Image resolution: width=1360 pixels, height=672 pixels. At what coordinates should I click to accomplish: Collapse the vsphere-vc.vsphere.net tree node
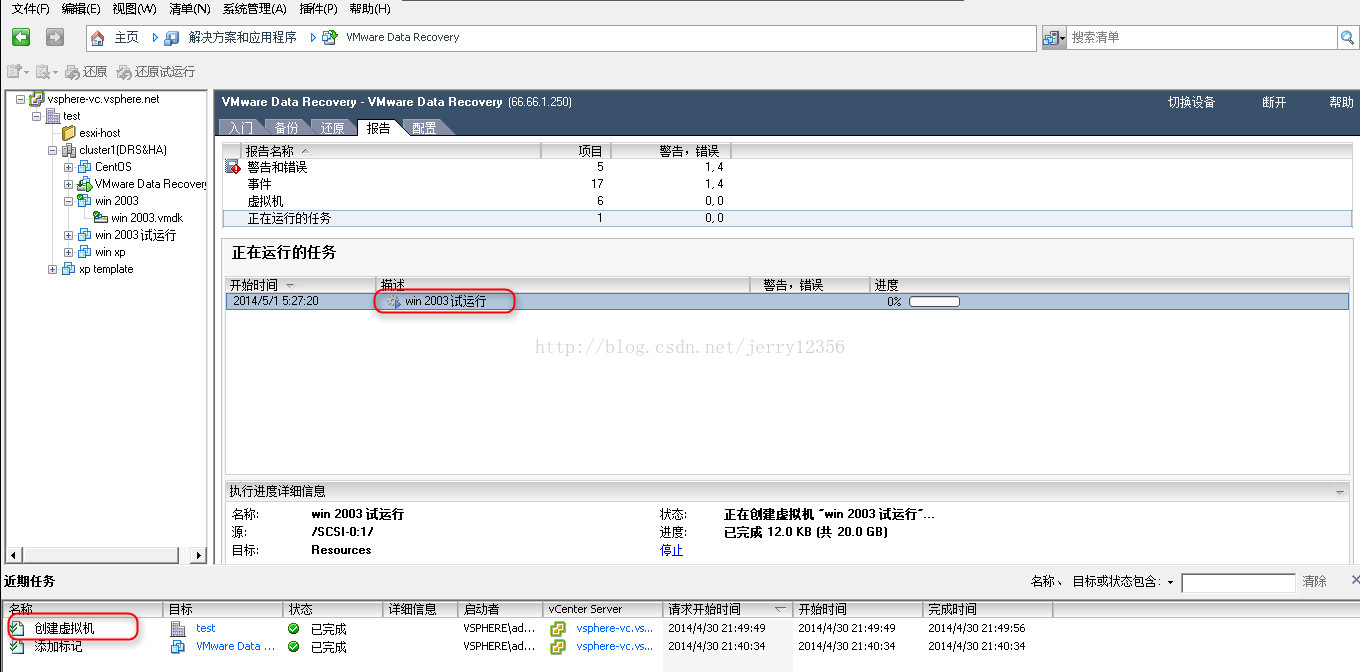[x=21, y=99]
